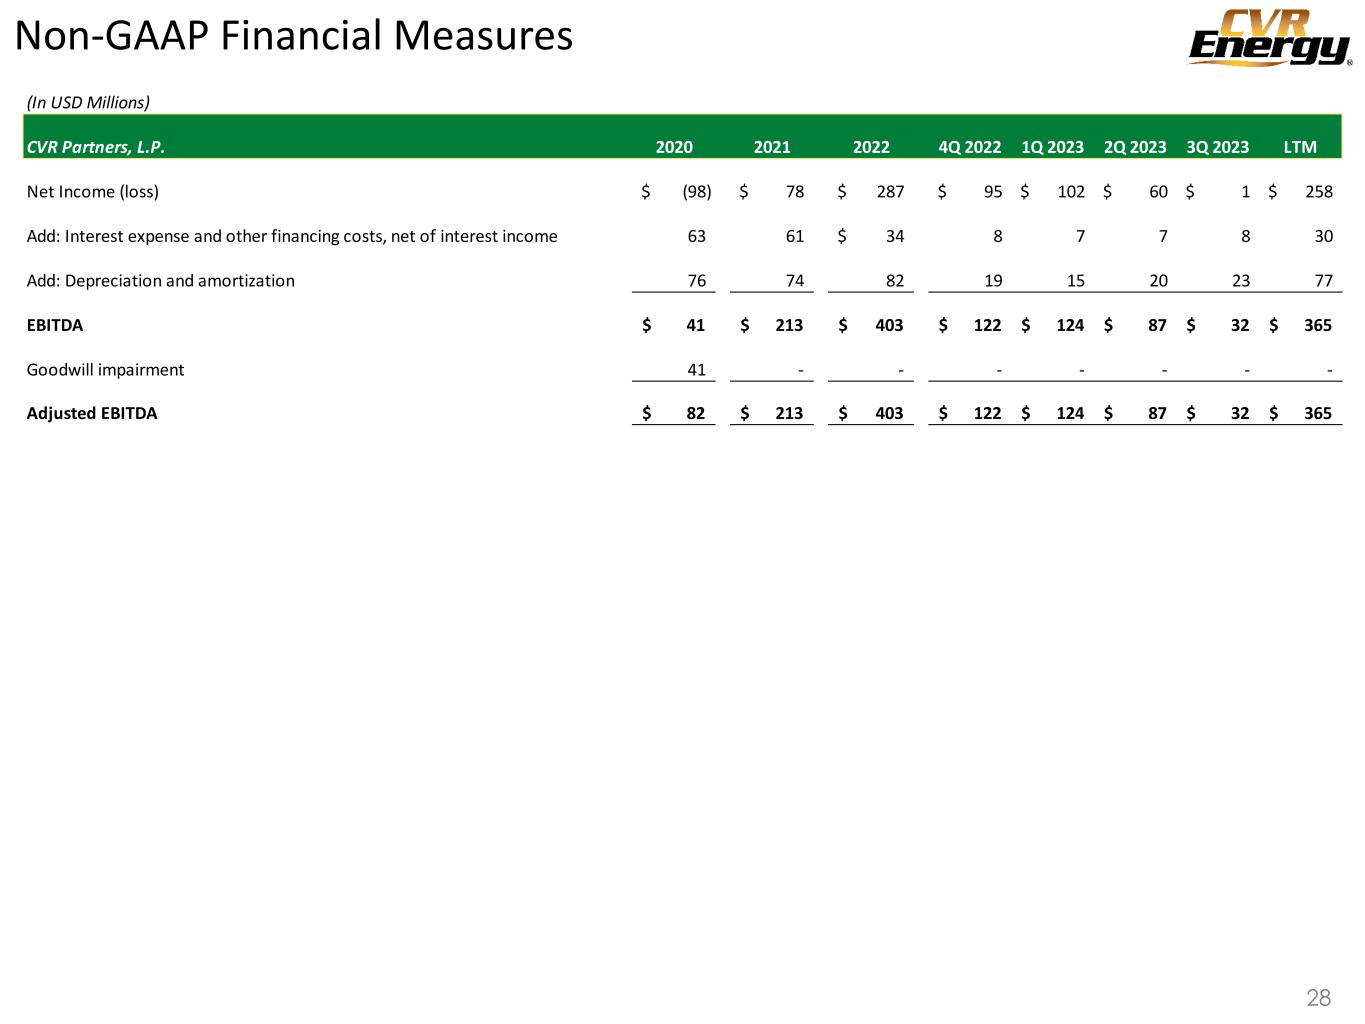This screenshot has height=1024, width=1365.
Task: Click the Goodwill impairment row label
Action: [105, 369]
